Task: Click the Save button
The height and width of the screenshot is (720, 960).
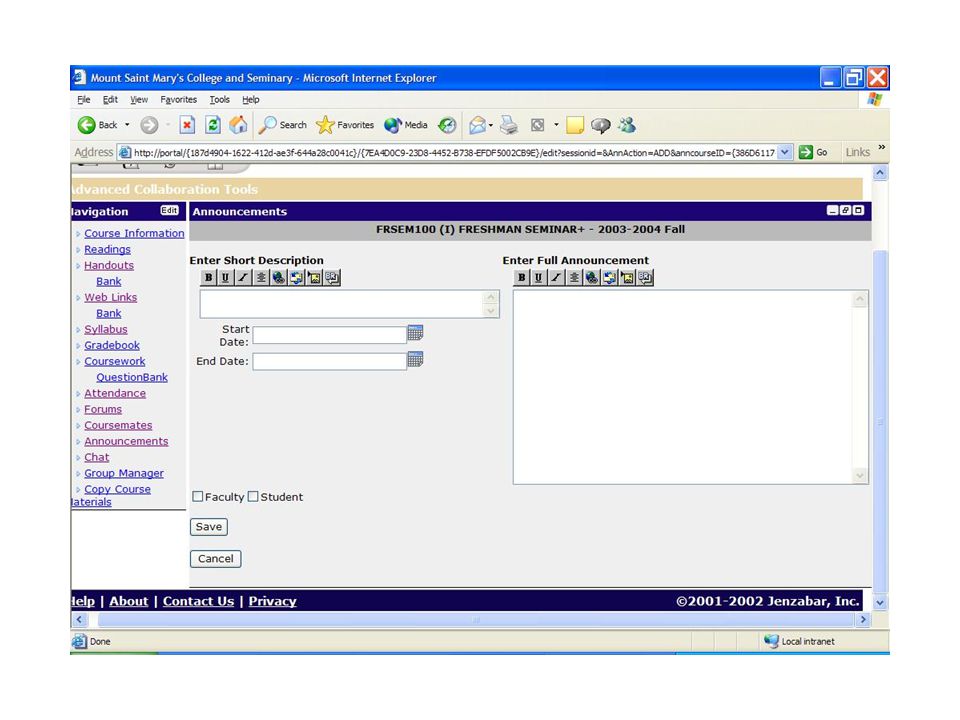Action: click(x=209, y=527)
